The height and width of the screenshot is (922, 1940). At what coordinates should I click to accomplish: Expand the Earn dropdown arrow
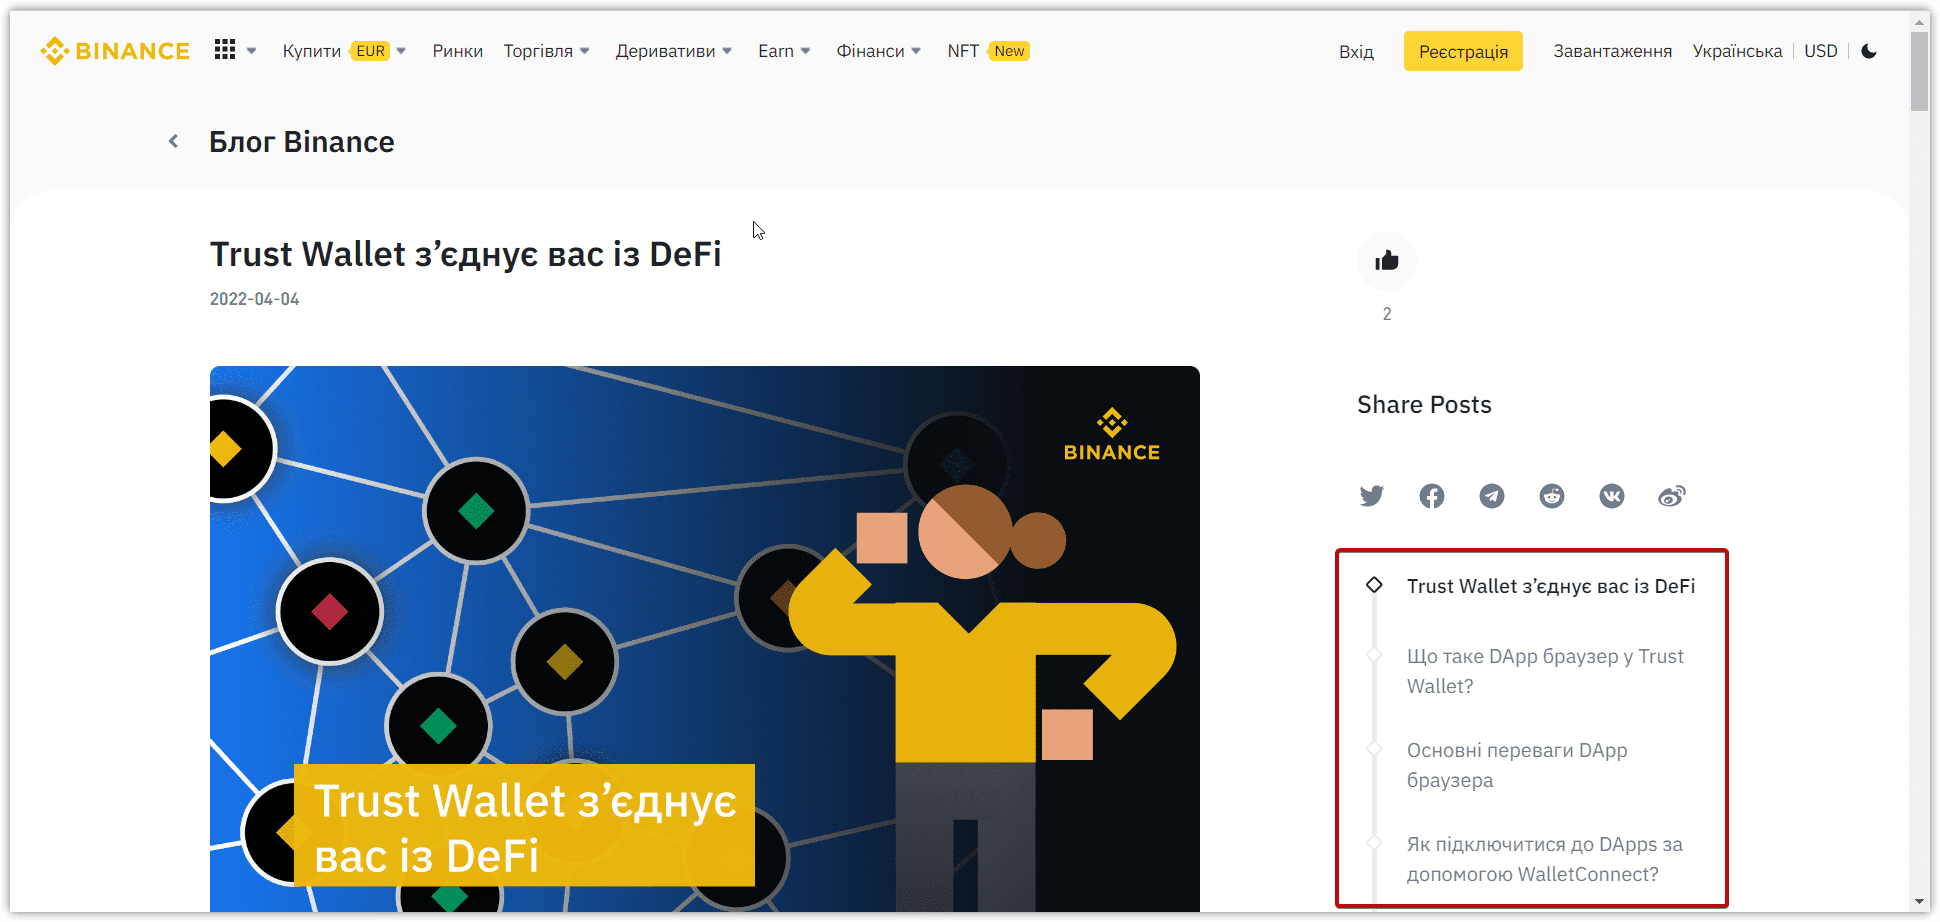[806, 51]
